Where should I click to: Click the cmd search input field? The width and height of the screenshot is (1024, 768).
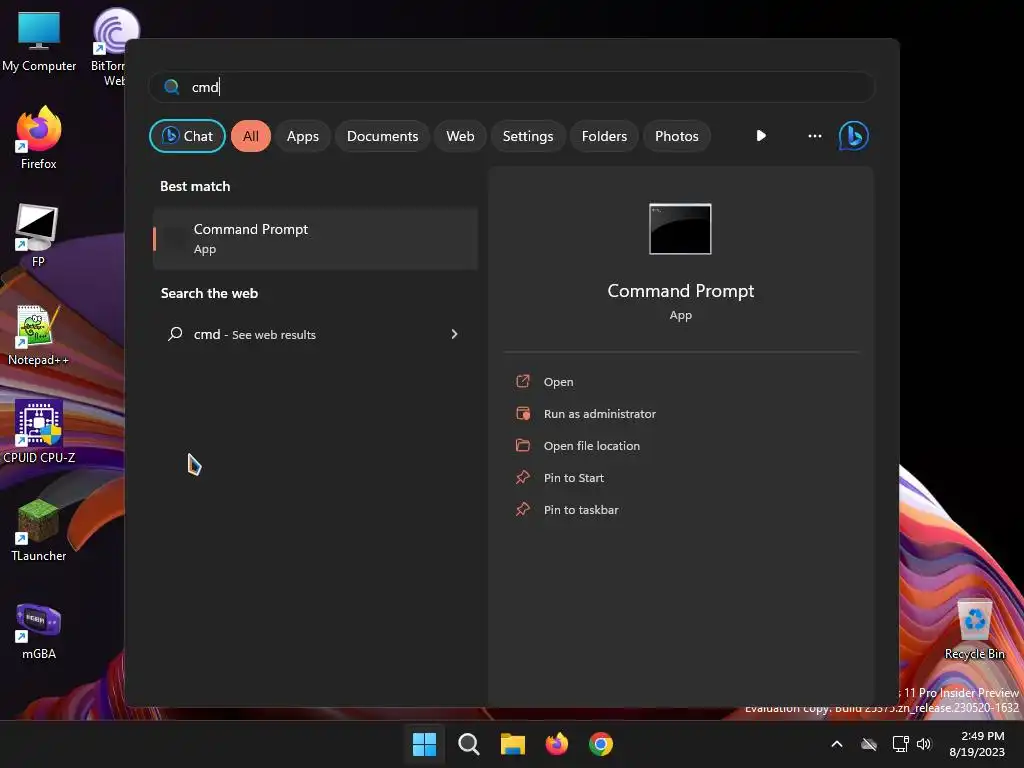tap(511, 87)
